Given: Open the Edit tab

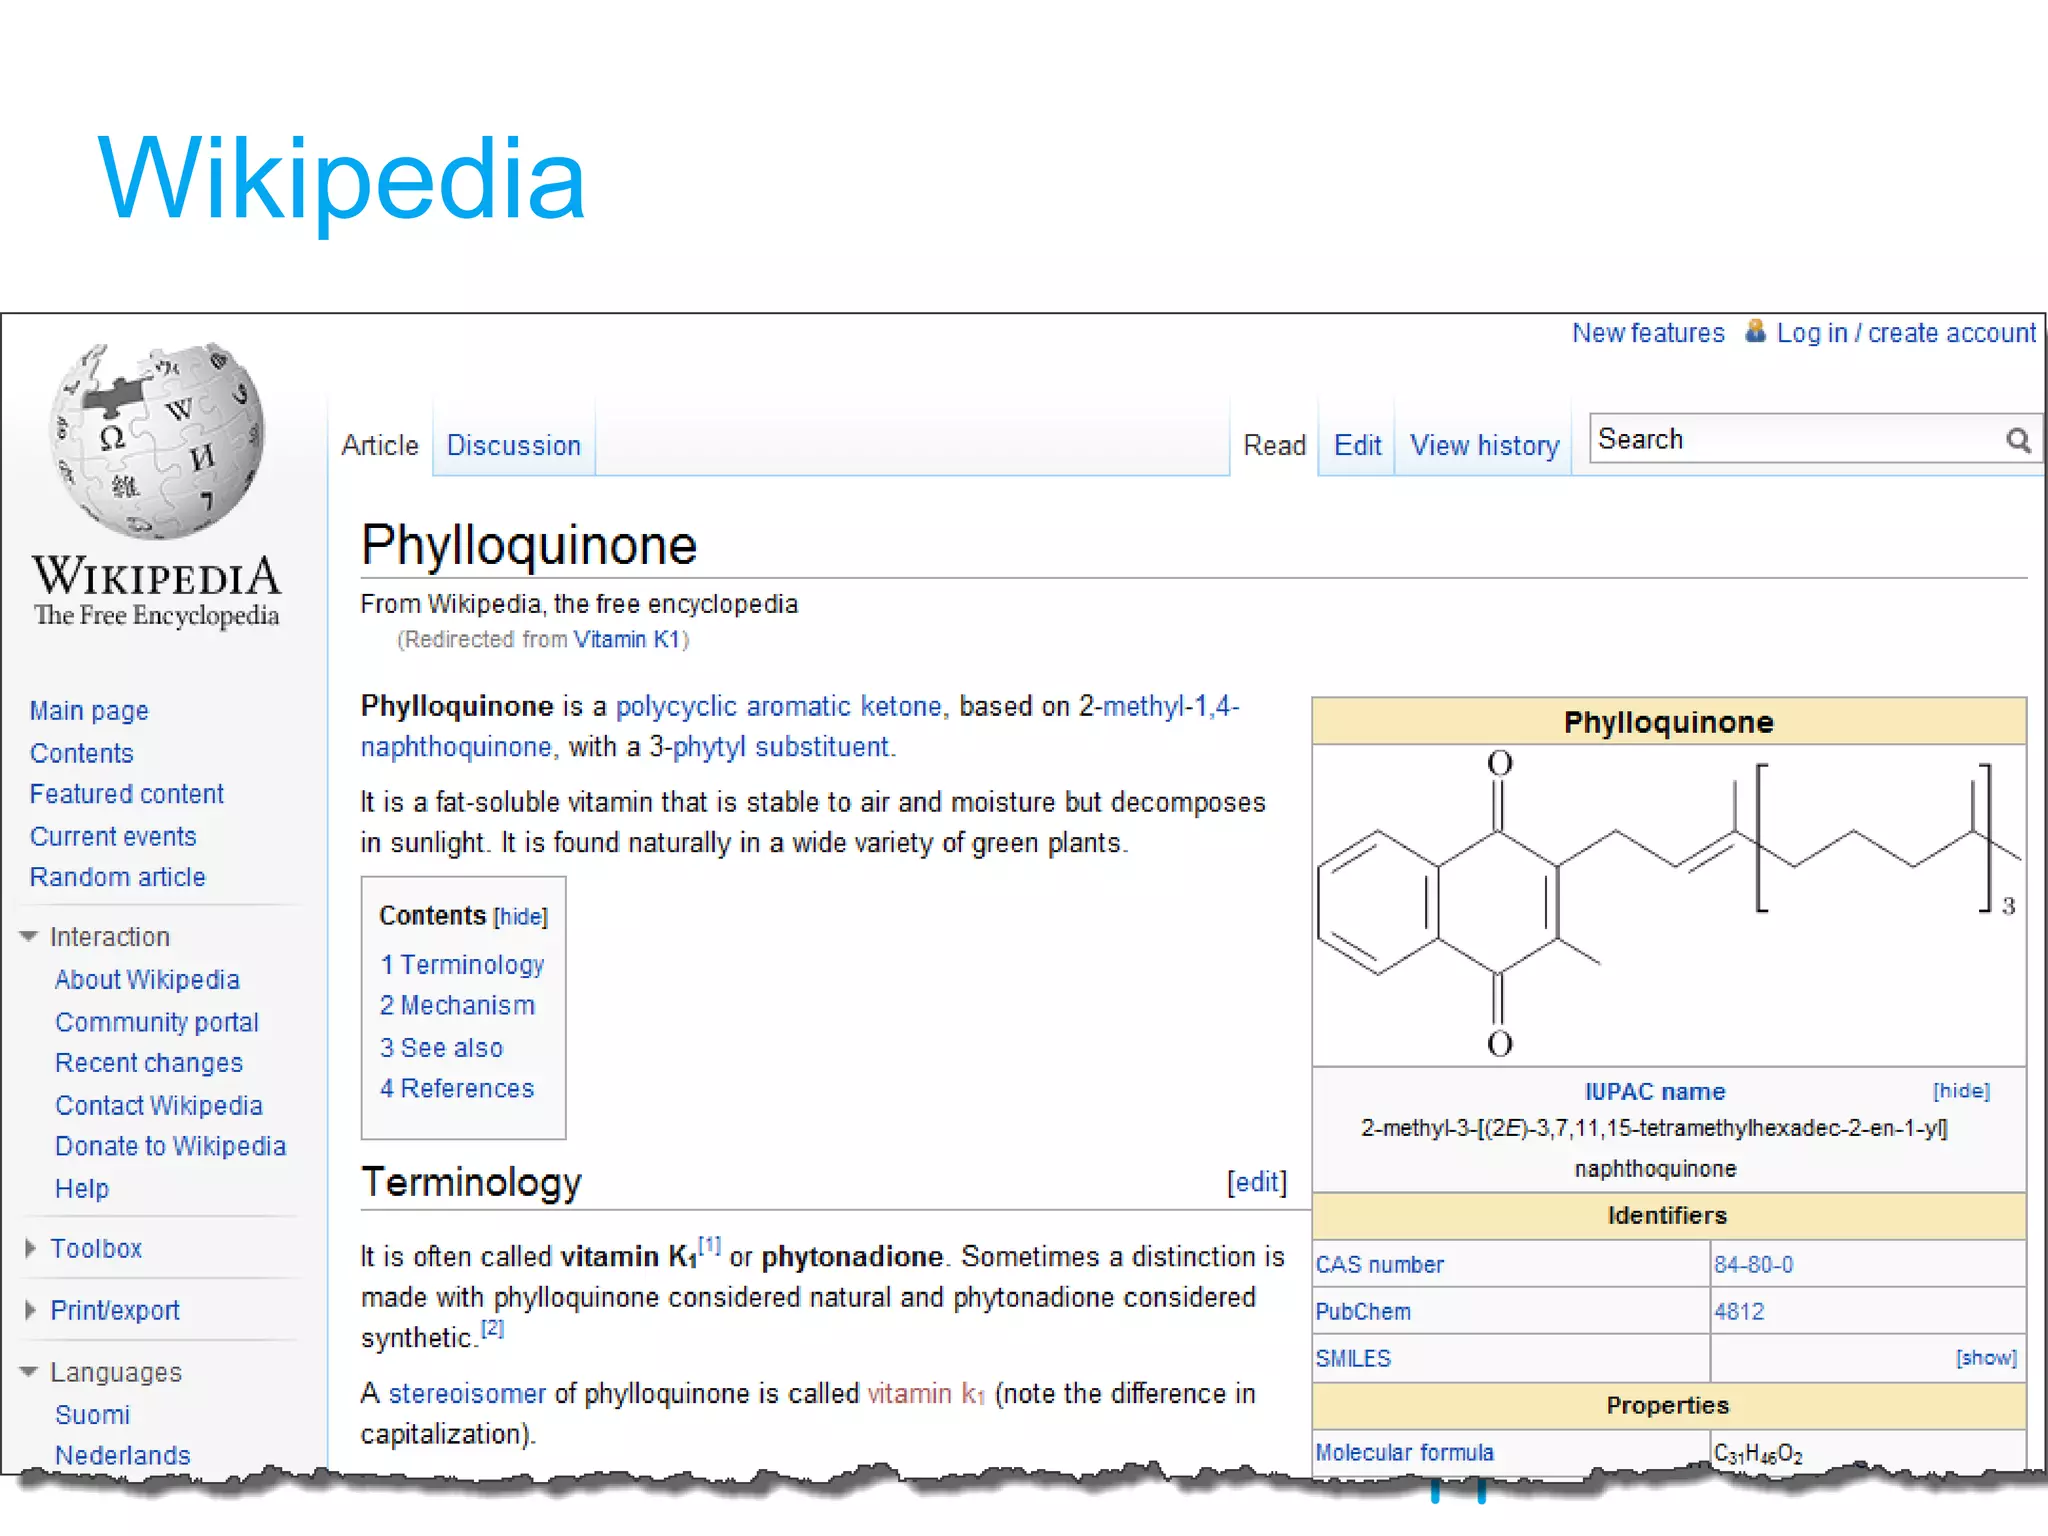Looking at the screenshot, I should (x=1357, y=445).
